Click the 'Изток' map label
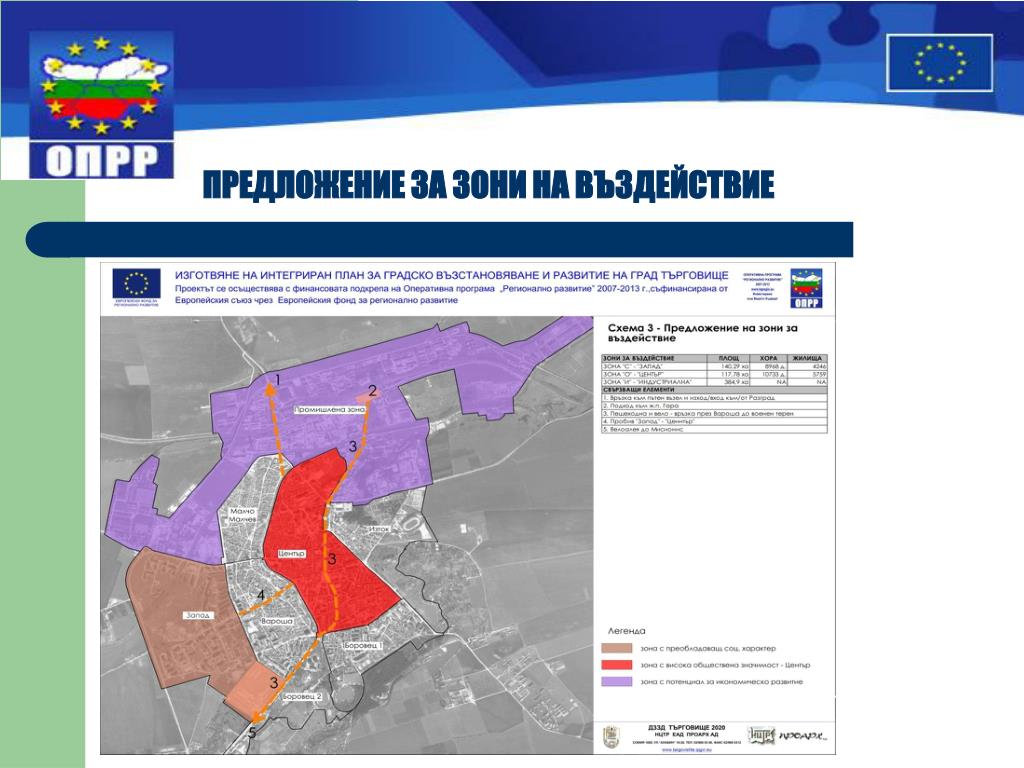 379,529
